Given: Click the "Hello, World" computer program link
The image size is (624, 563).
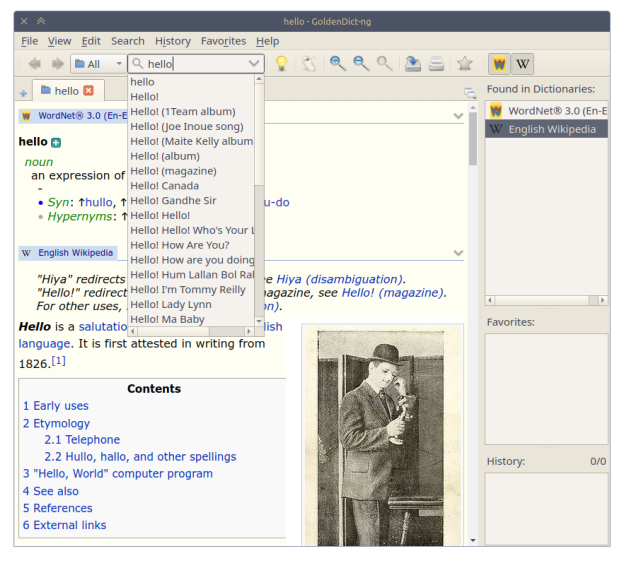Looking at the screenshot, I should [118, 474].
